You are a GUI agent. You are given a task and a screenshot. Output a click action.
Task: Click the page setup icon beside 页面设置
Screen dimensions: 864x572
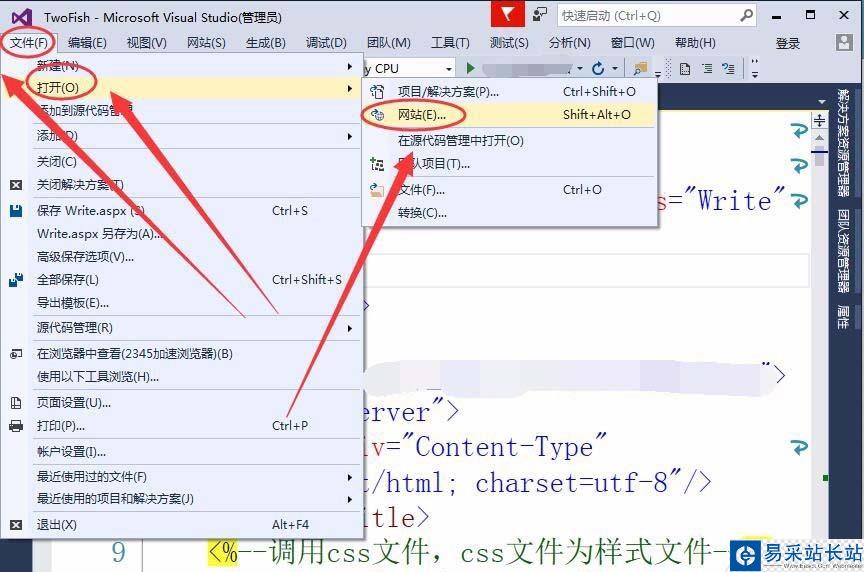click(16, 403)
